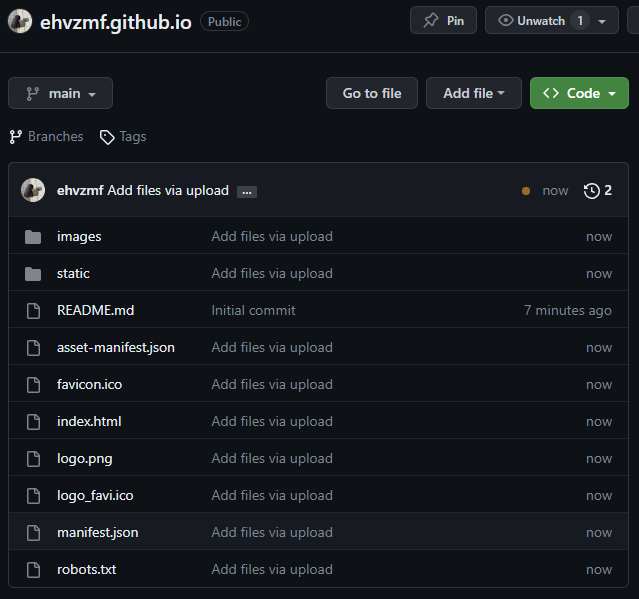Click the 'now' timestamp in the logo_favi.ico row
Viewport: 639px width, 599px height.
[599, 495]
